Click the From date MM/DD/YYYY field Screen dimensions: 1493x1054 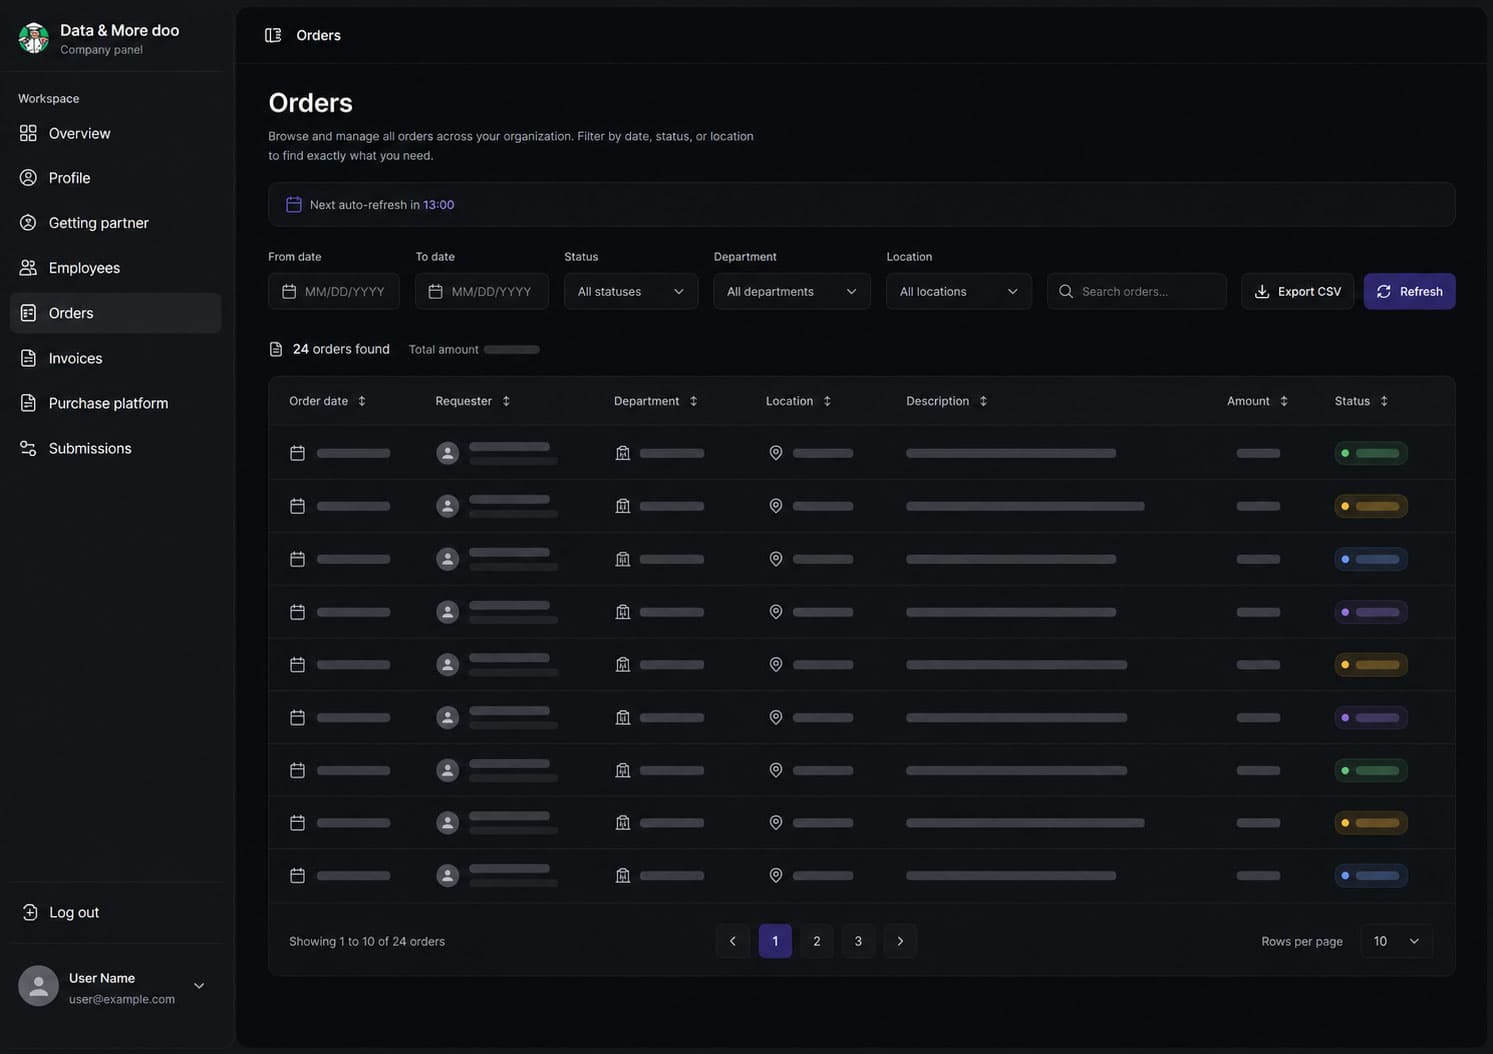coord(334,291)
